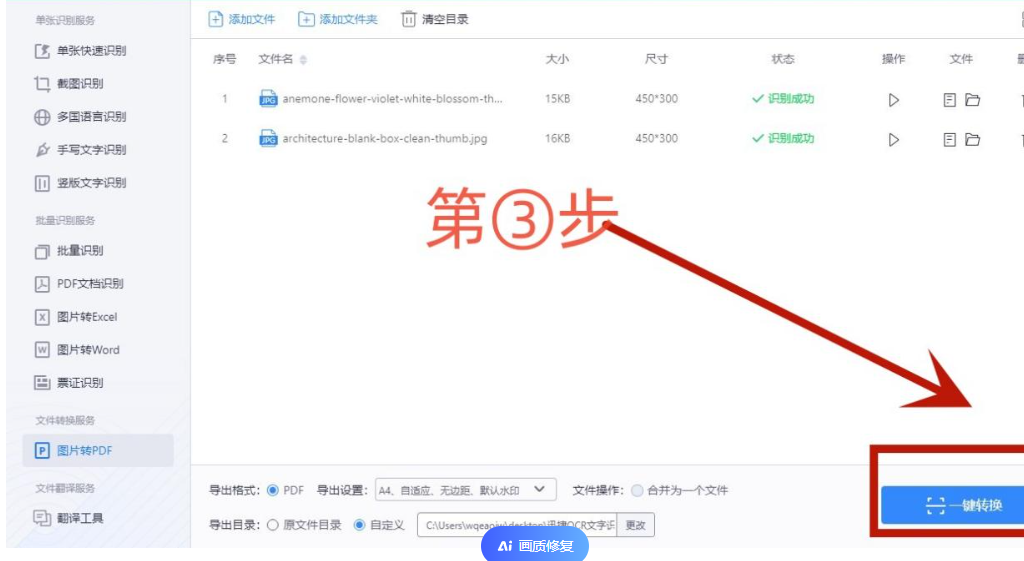Click anemone-flower-violet-white-blossom file name
Screen dimensions: 1024x561
(x=392, y=99)
